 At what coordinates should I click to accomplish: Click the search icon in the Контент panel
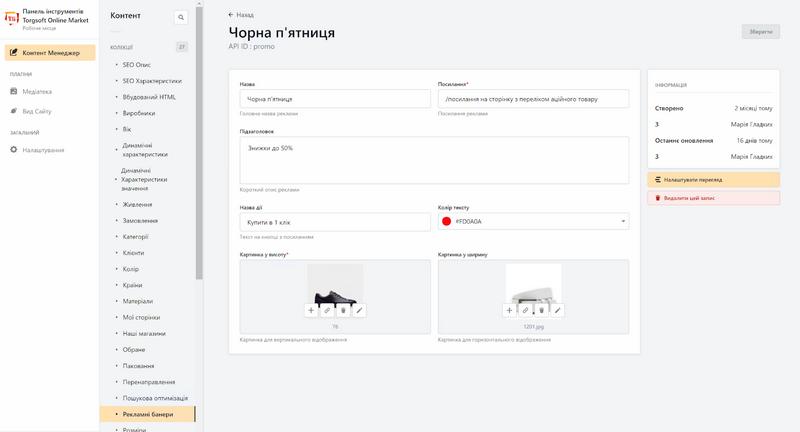[181, 17]
